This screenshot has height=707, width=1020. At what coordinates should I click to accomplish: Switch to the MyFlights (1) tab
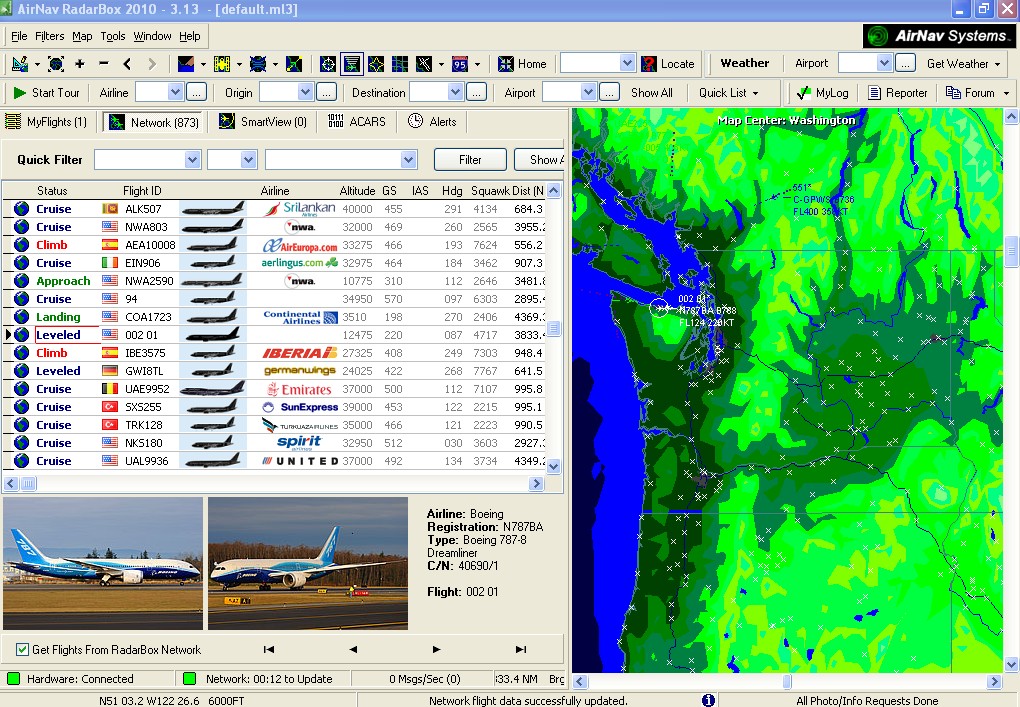46,122
